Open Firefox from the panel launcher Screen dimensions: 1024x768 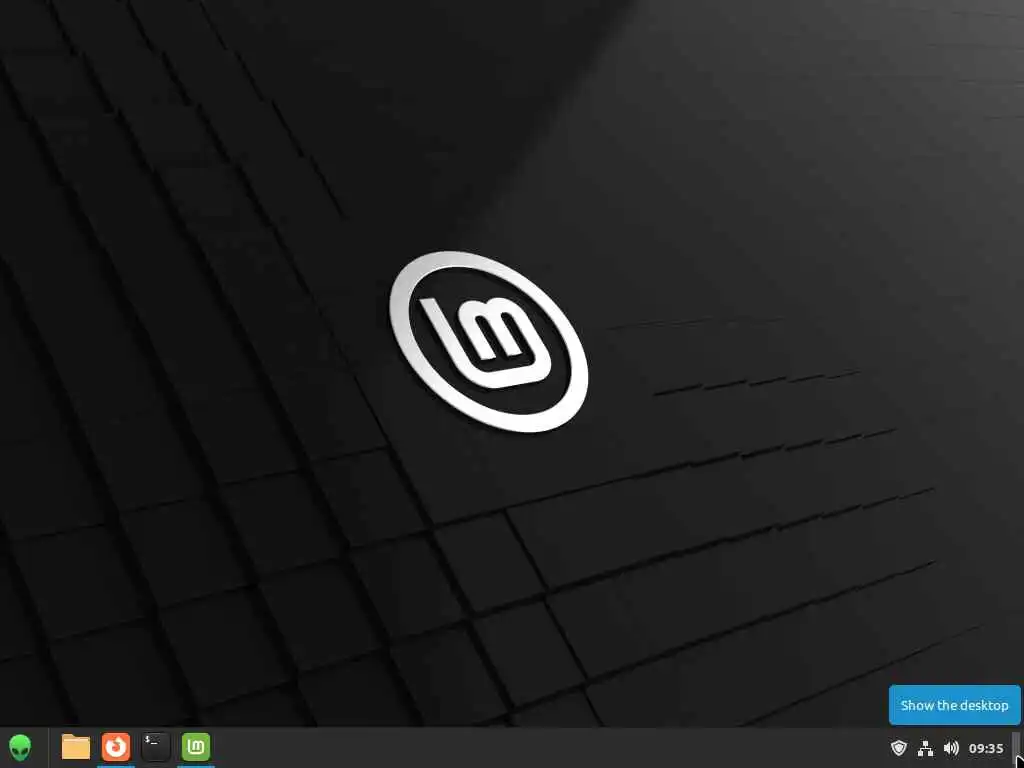(116, 747)
